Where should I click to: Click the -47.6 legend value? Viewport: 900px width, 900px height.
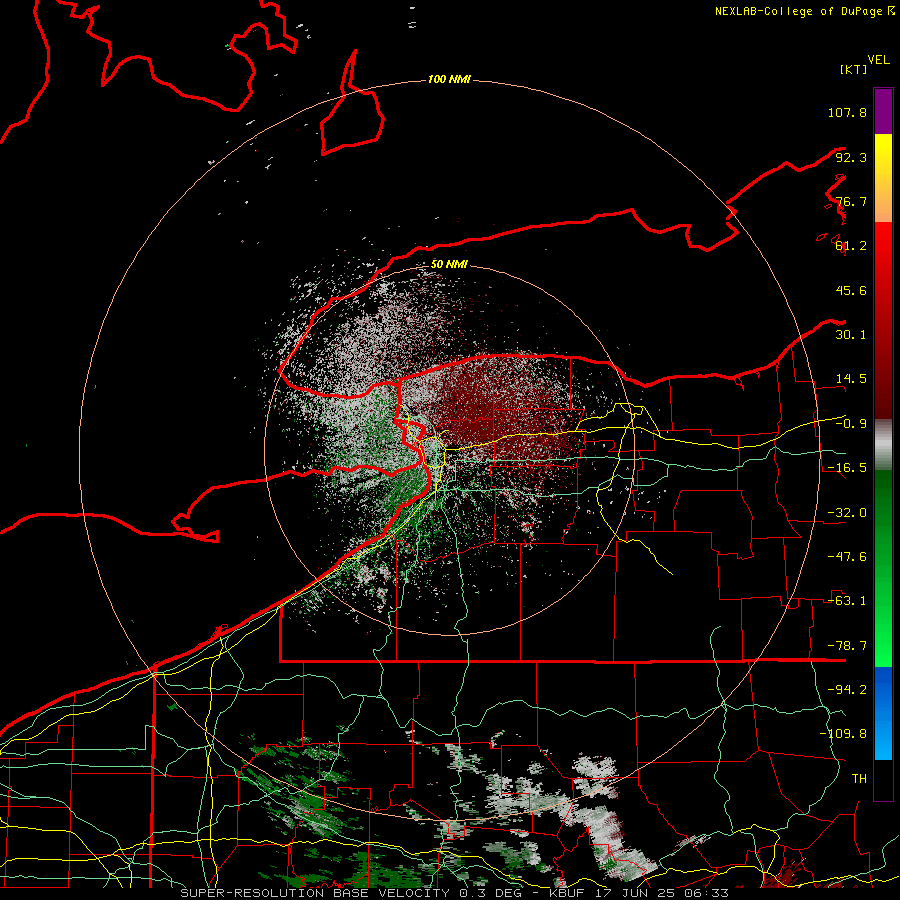pyautogui.click(x=847, y=557)
